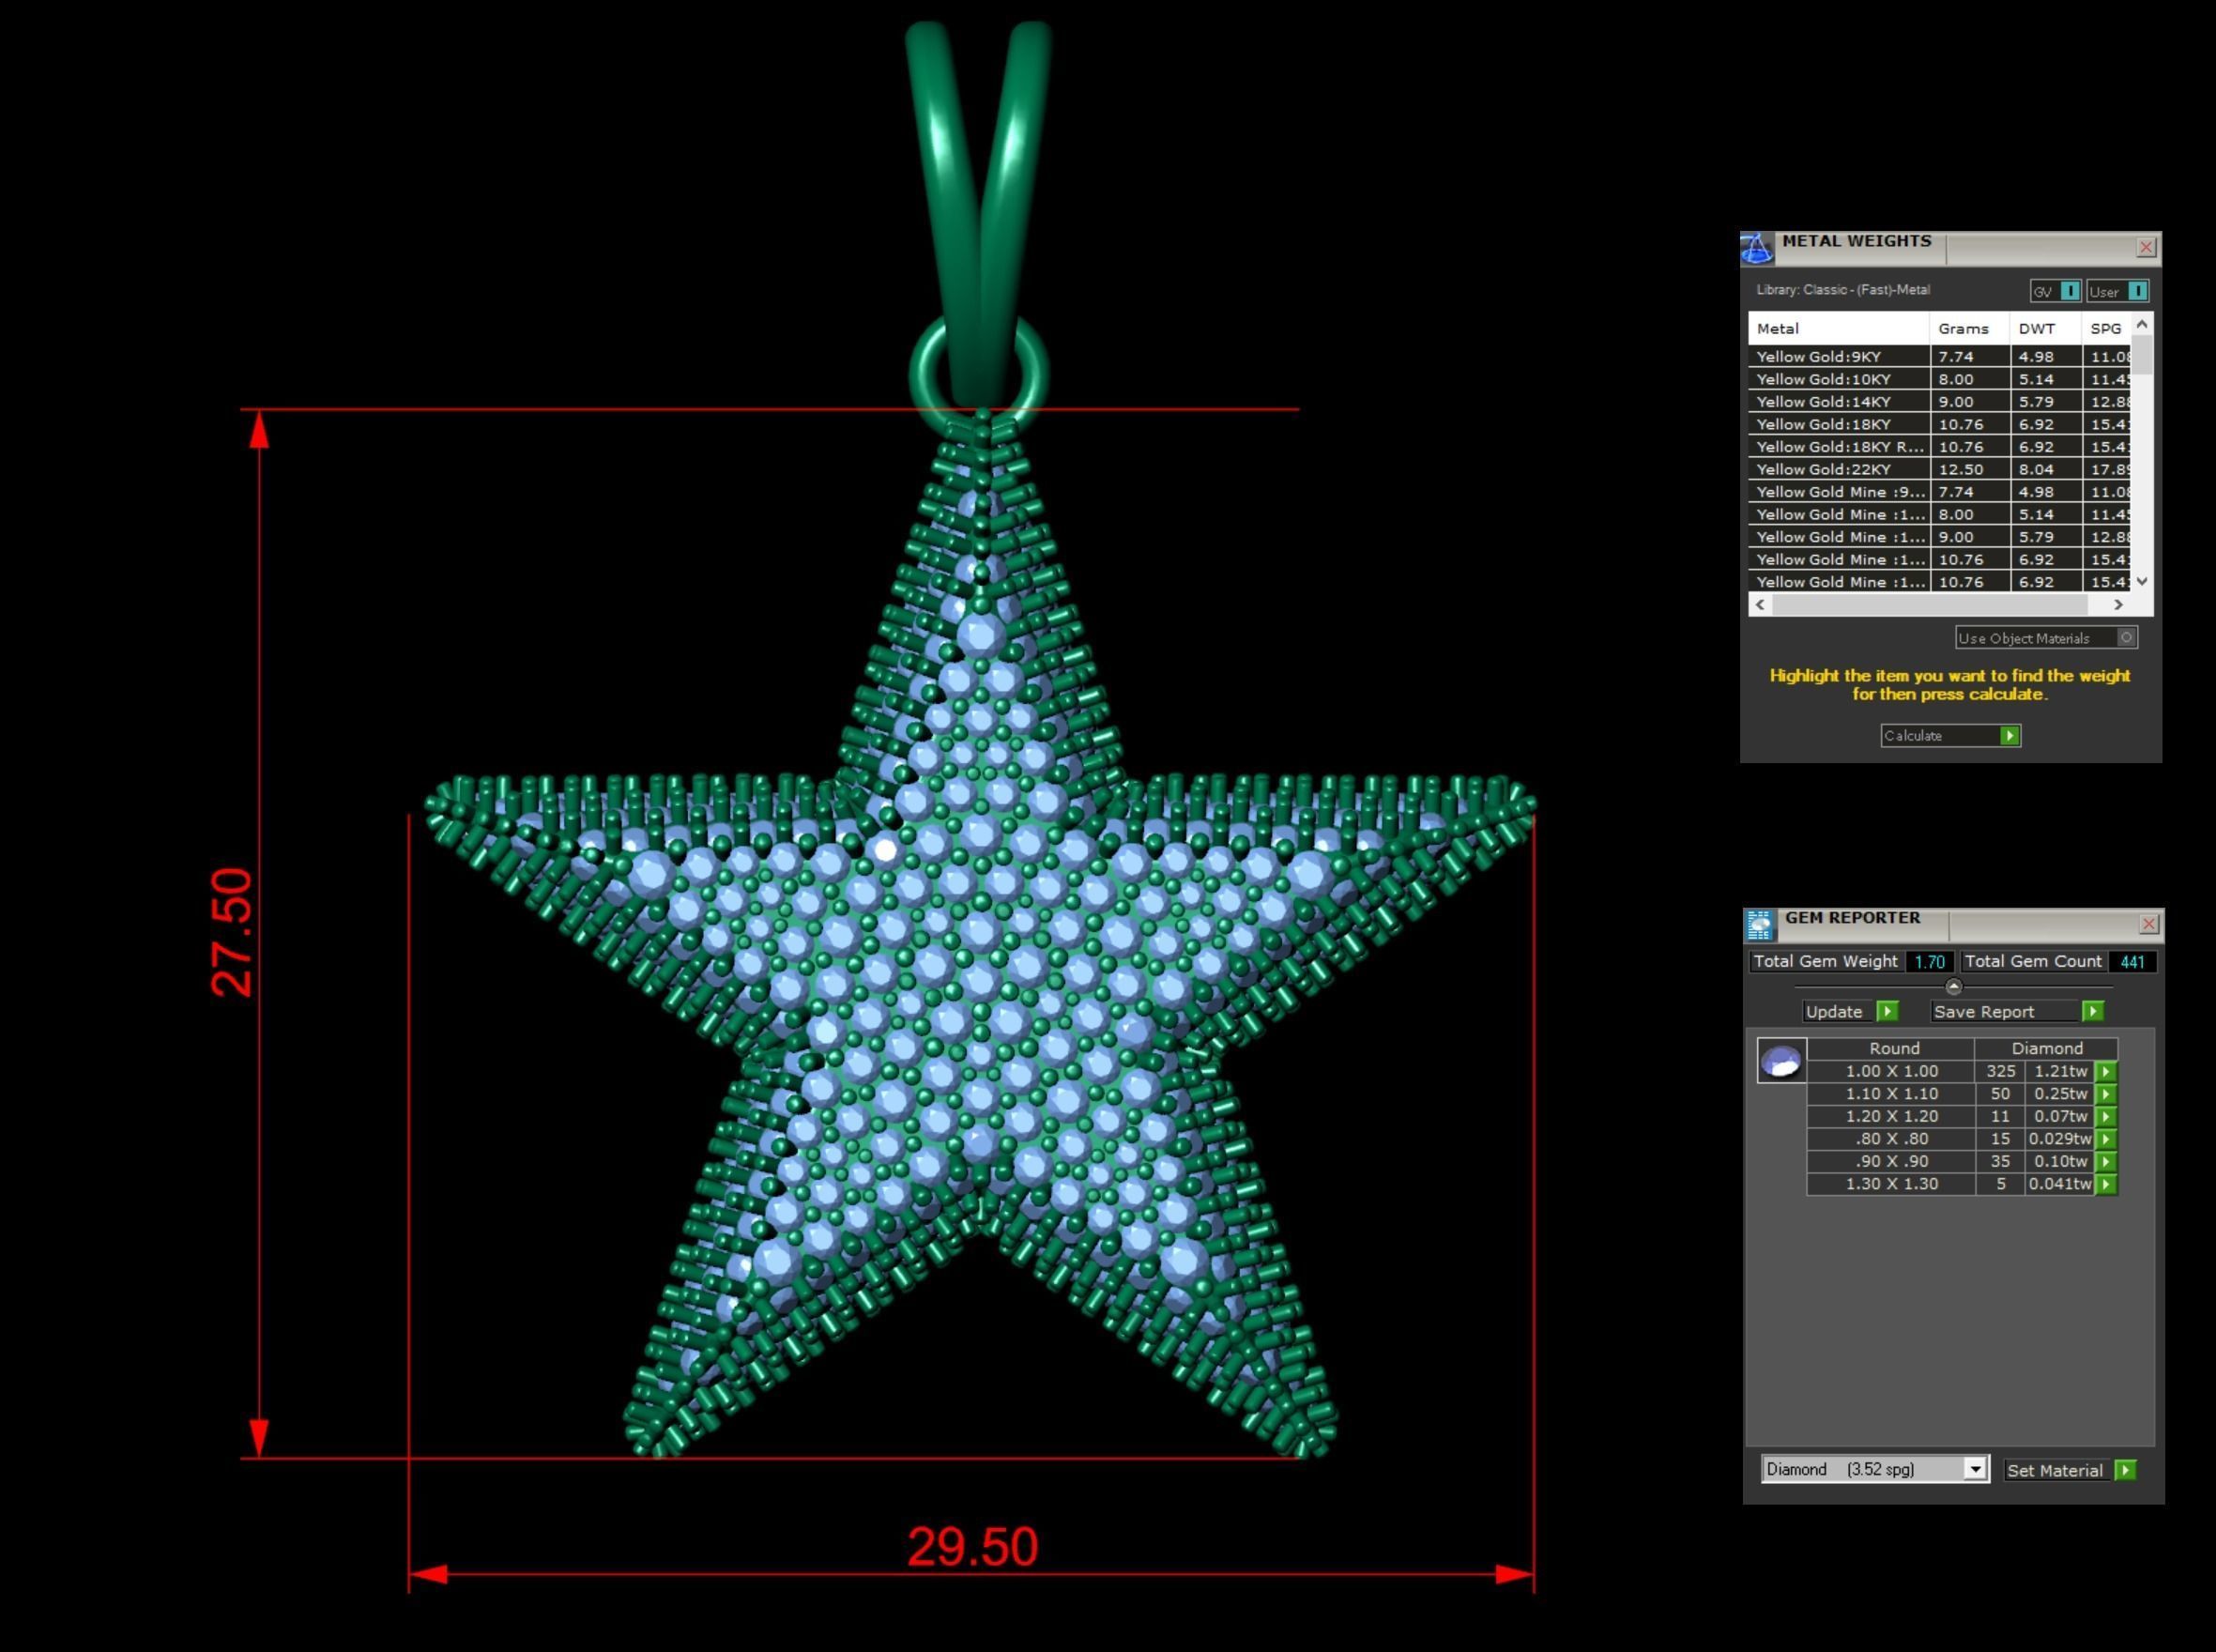2216x1652 pixels.
Task: Click the green arrow beside Save Report
Action: [2093, 1011]
